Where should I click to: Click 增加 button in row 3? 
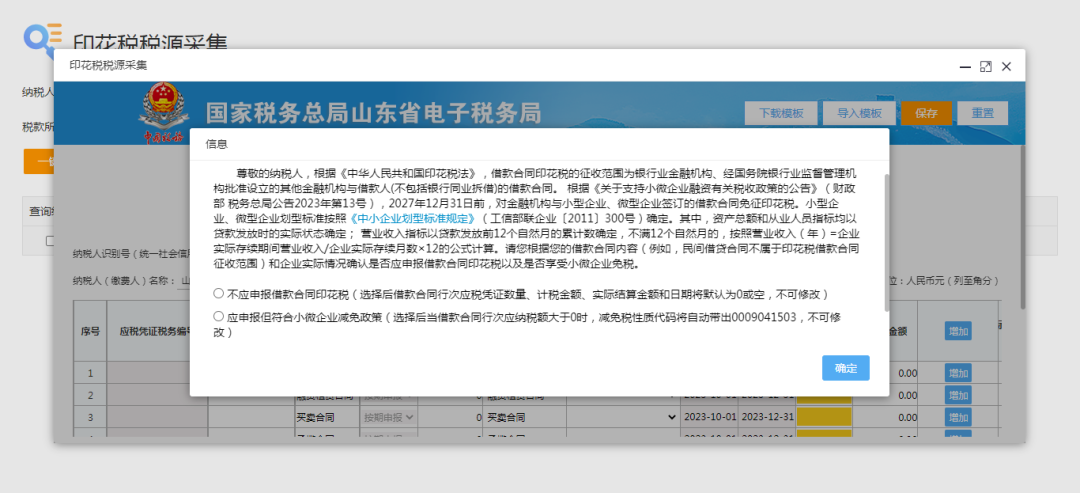pos(957,417)
